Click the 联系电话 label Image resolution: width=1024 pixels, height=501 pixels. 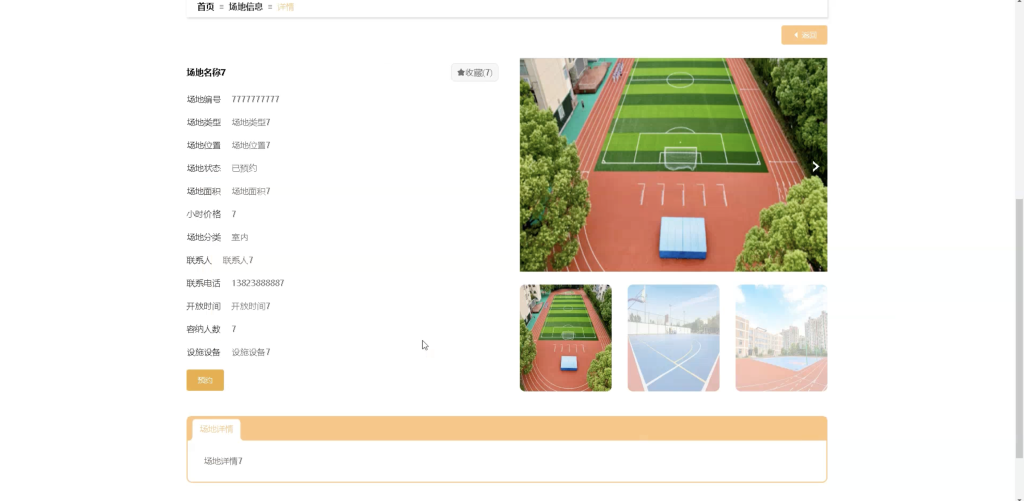(x=204, y=283)
